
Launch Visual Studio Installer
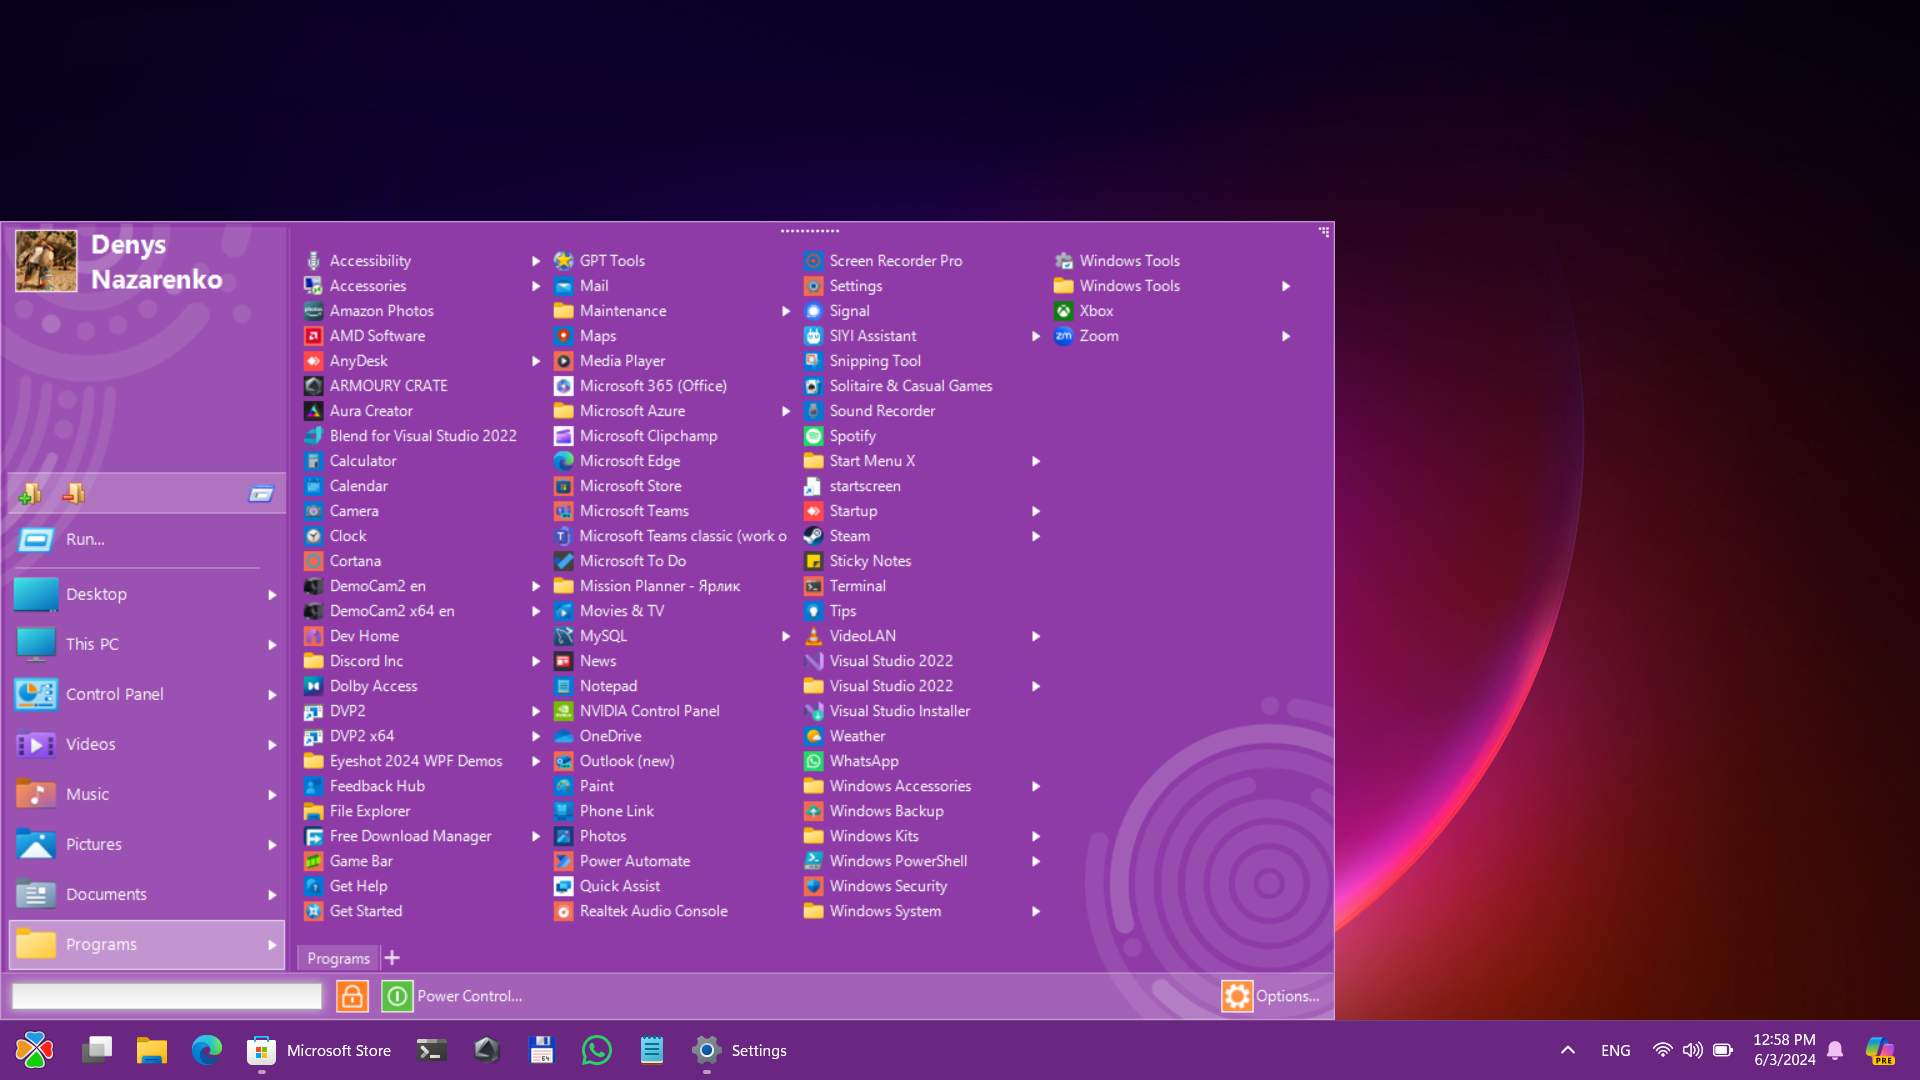(888, 711)
